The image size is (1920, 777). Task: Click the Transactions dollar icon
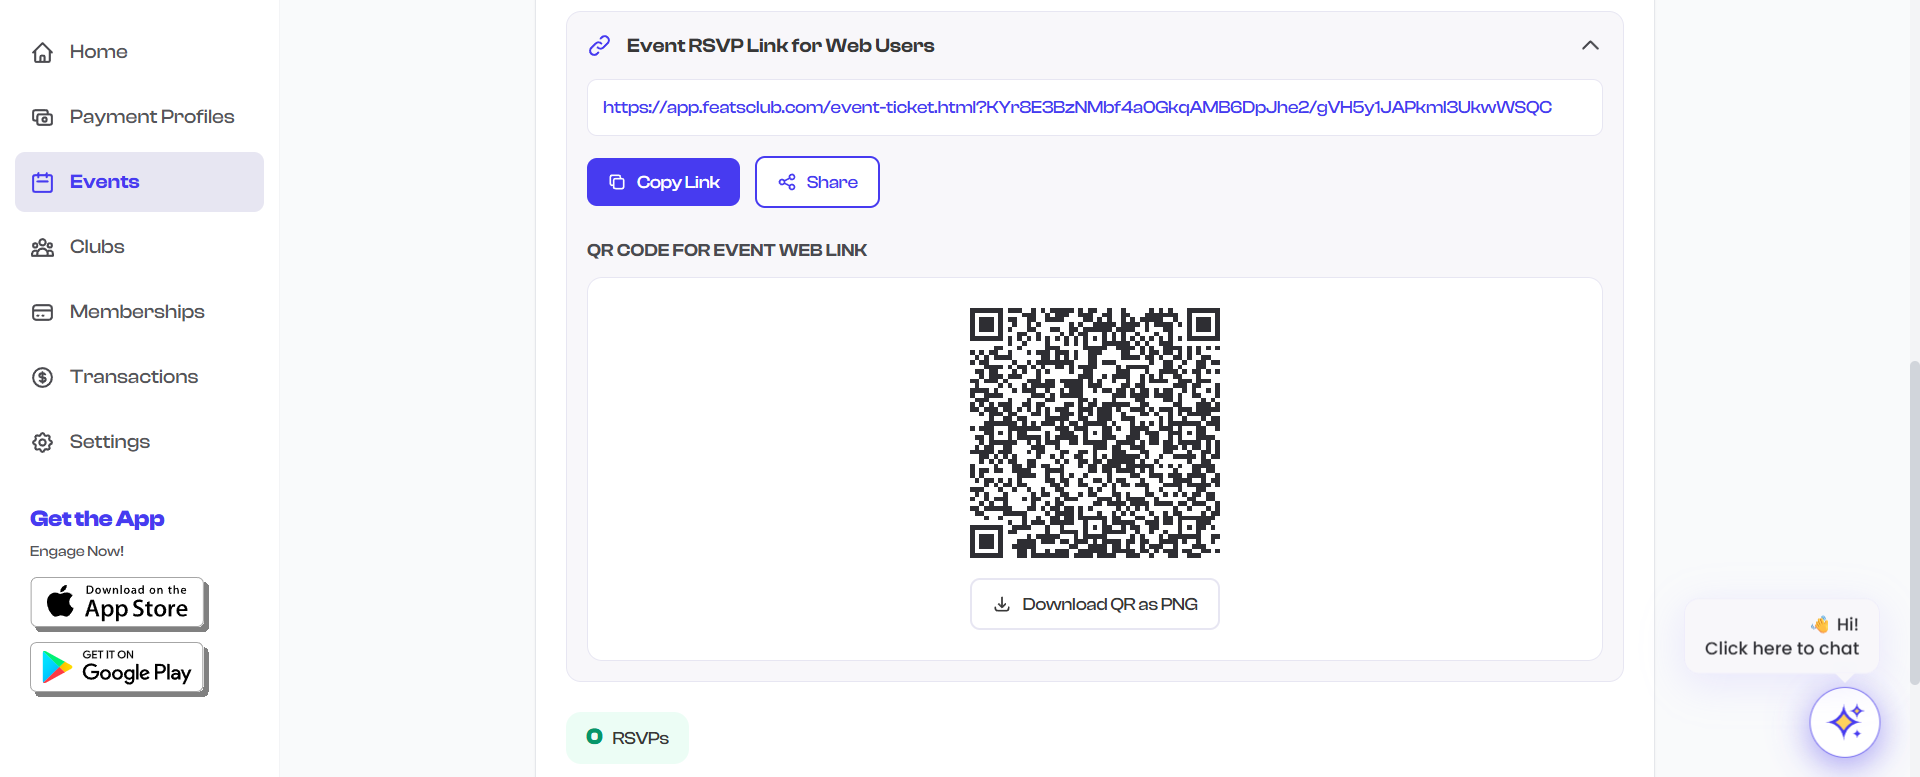pos(42,377)
